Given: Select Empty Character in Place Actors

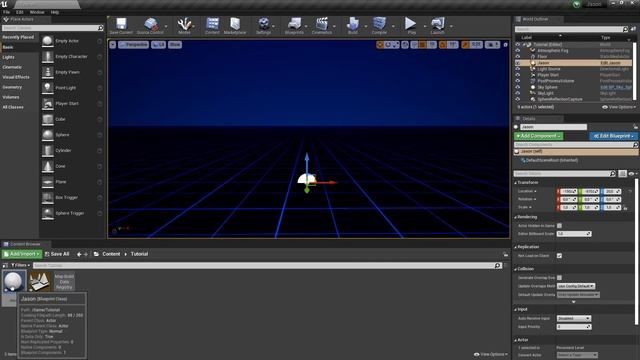Looking at the screenshot, I should [72, 57].
